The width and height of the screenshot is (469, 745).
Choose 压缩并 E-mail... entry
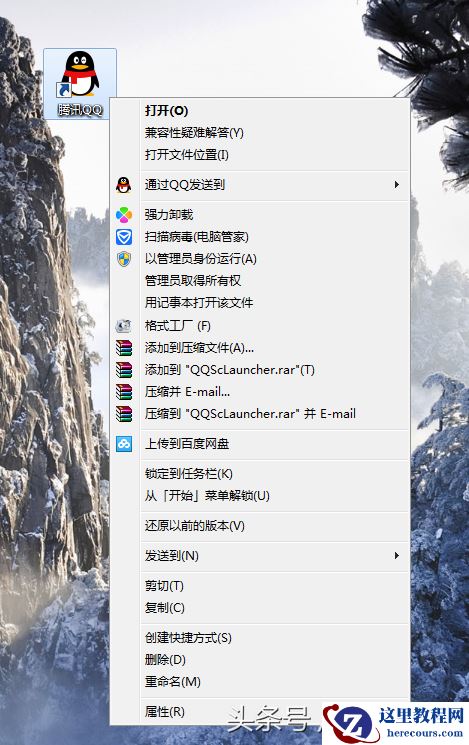point(260,392)
